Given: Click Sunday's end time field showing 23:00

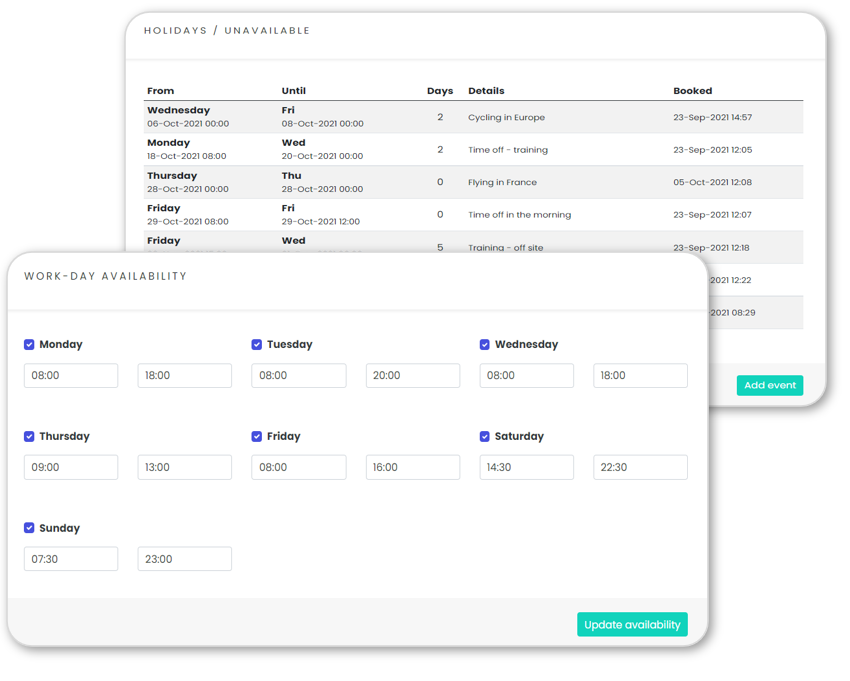Looking at the screenshot, I should [x=184, y=559].
